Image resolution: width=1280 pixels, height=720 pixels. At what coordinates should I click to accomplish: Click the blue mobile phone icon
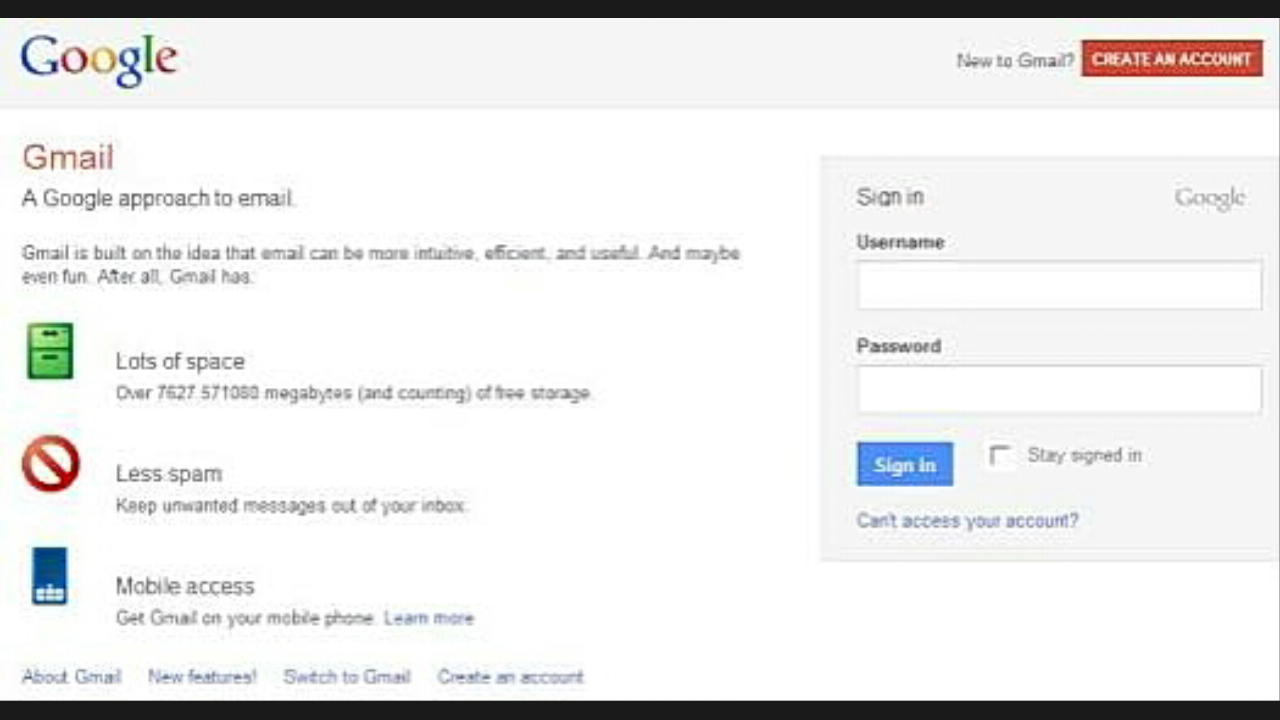coord(49,576)
